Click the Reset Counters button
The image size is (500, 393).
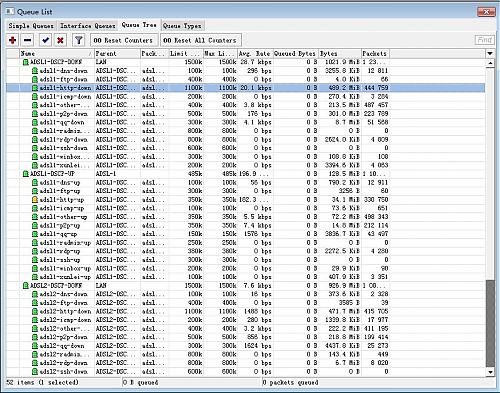point(123,40)
